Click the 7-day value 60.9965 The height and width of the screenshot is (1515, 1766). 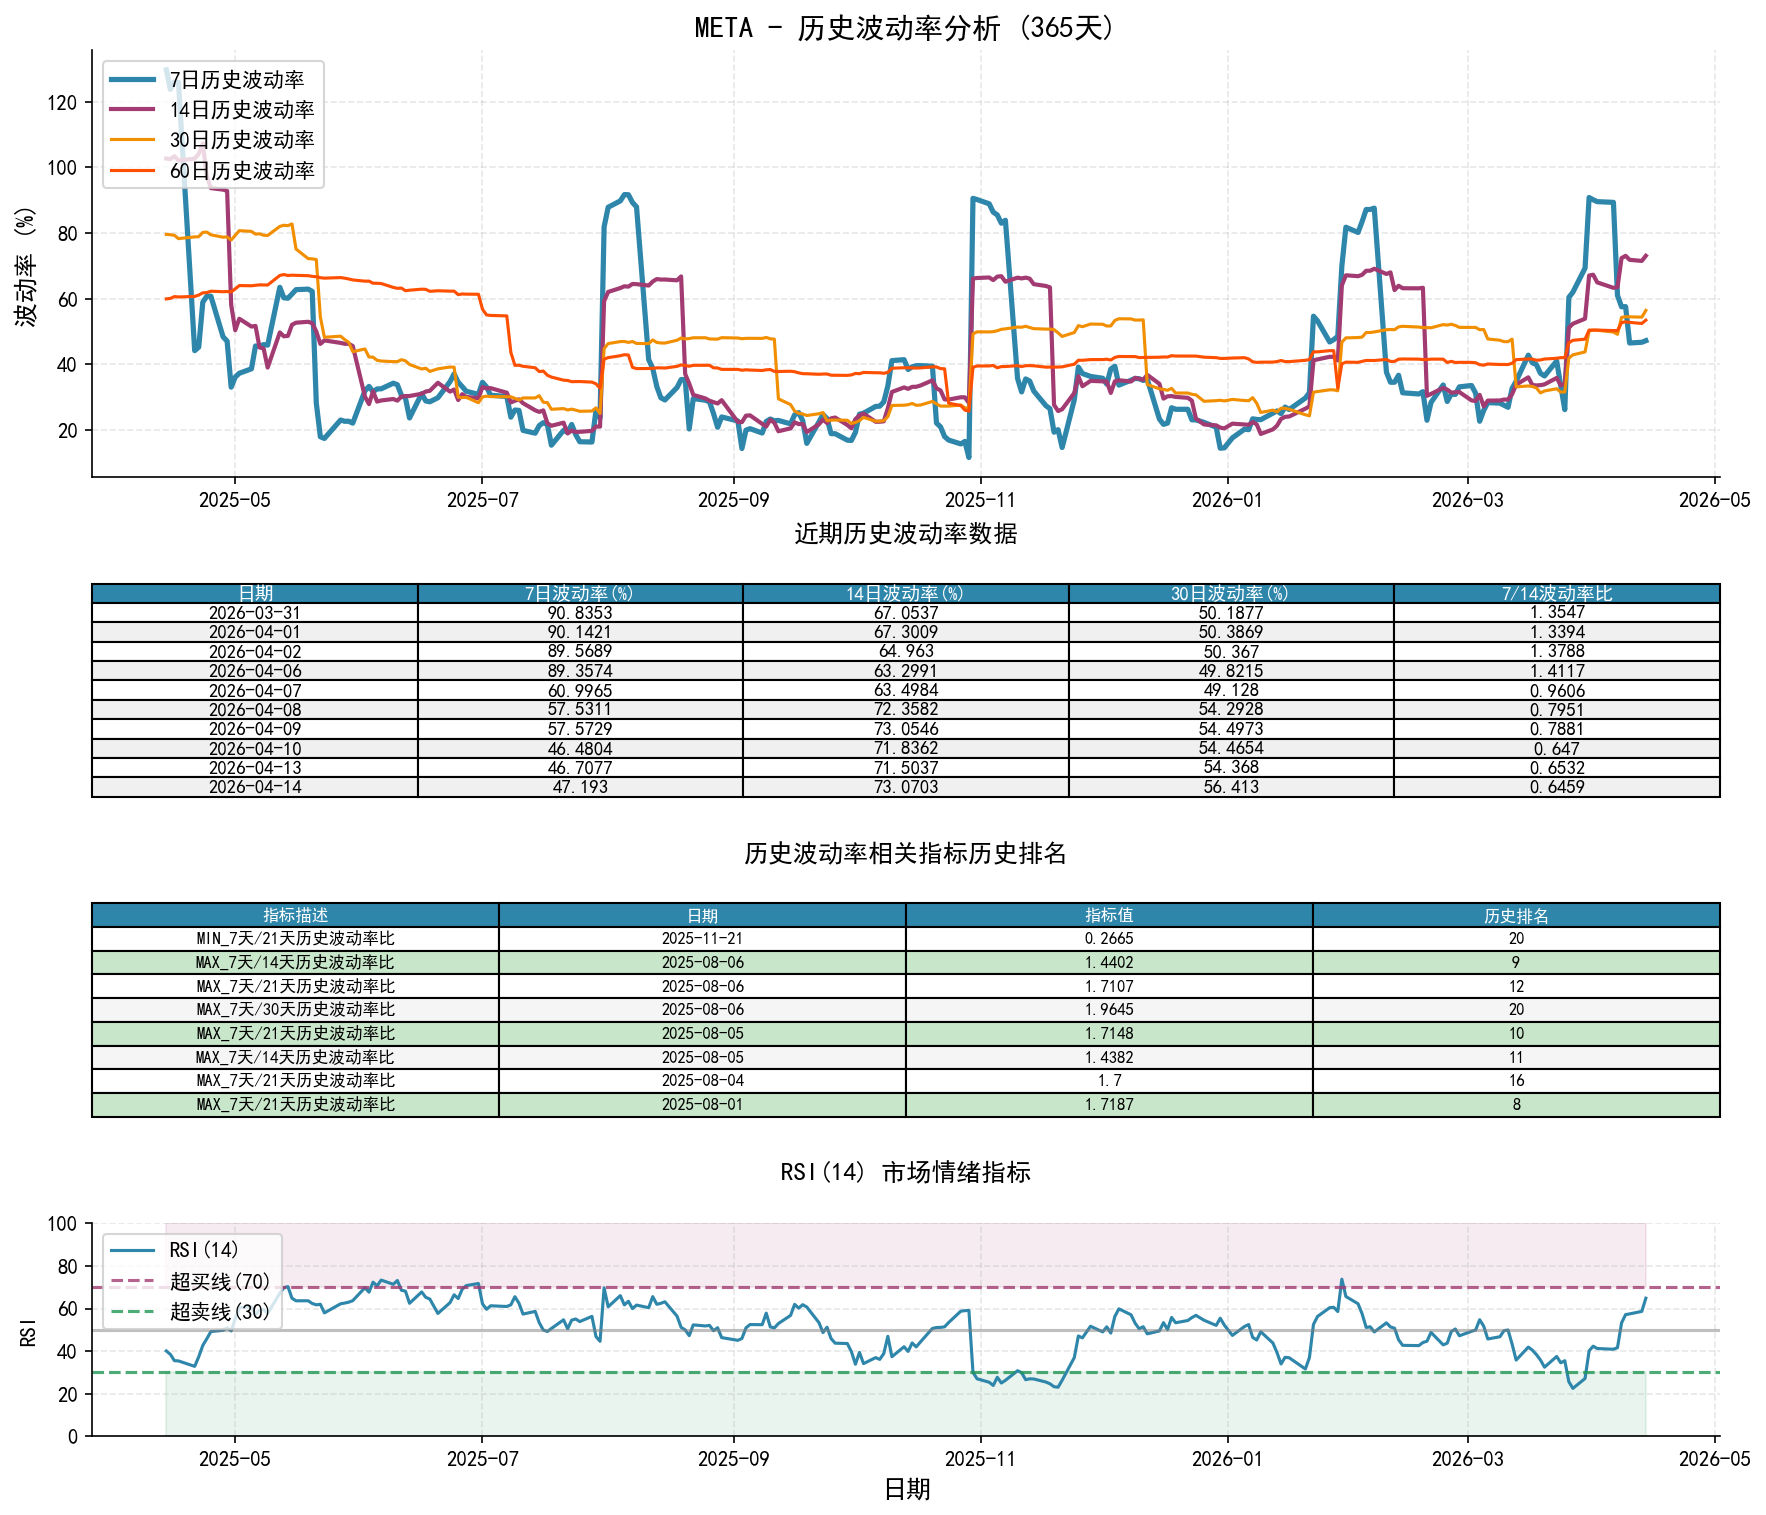click(x=580, y=690)
